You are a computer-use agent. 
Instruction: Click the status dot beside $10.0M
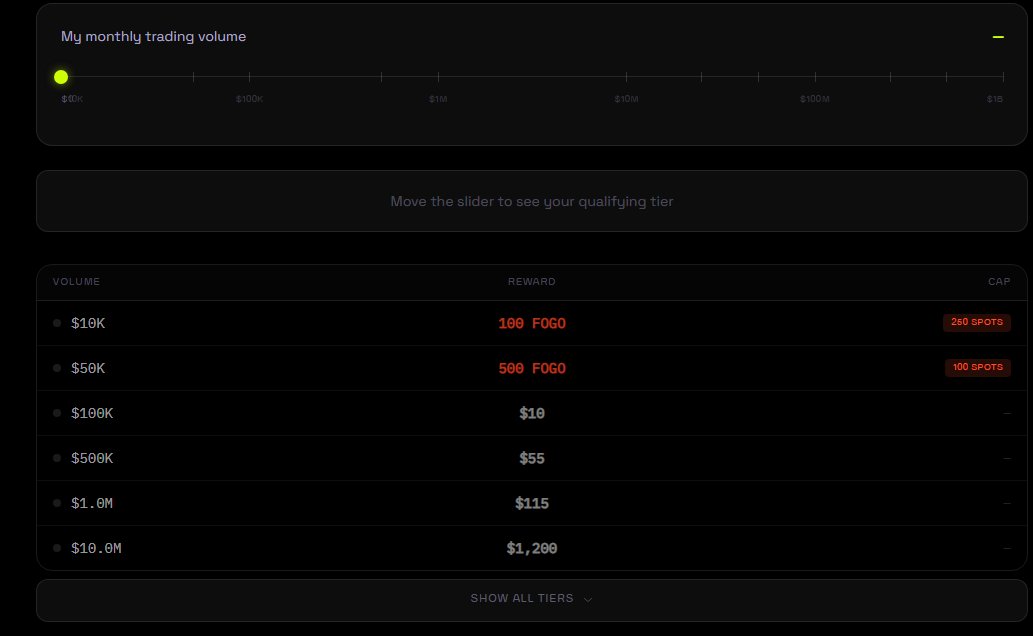click(x=57, y=548)
